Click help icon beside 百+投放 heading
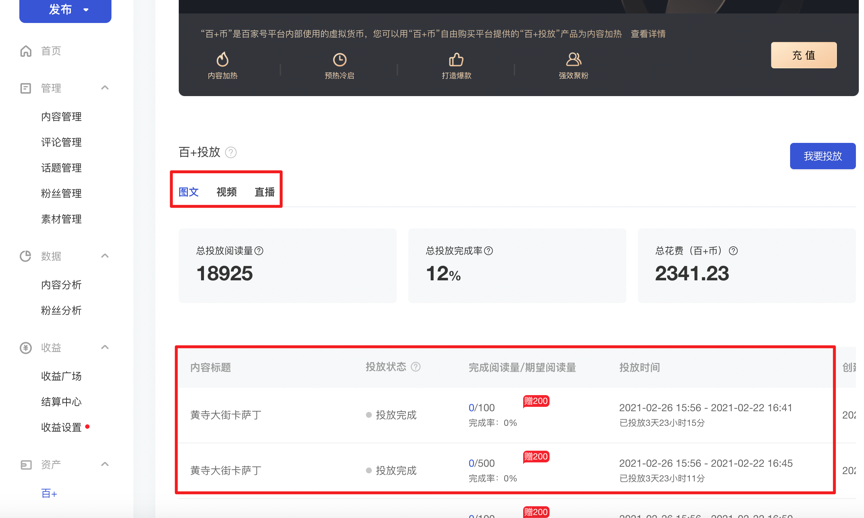Image resolution: width=864 pixels, height=518 pixels. 231,152
